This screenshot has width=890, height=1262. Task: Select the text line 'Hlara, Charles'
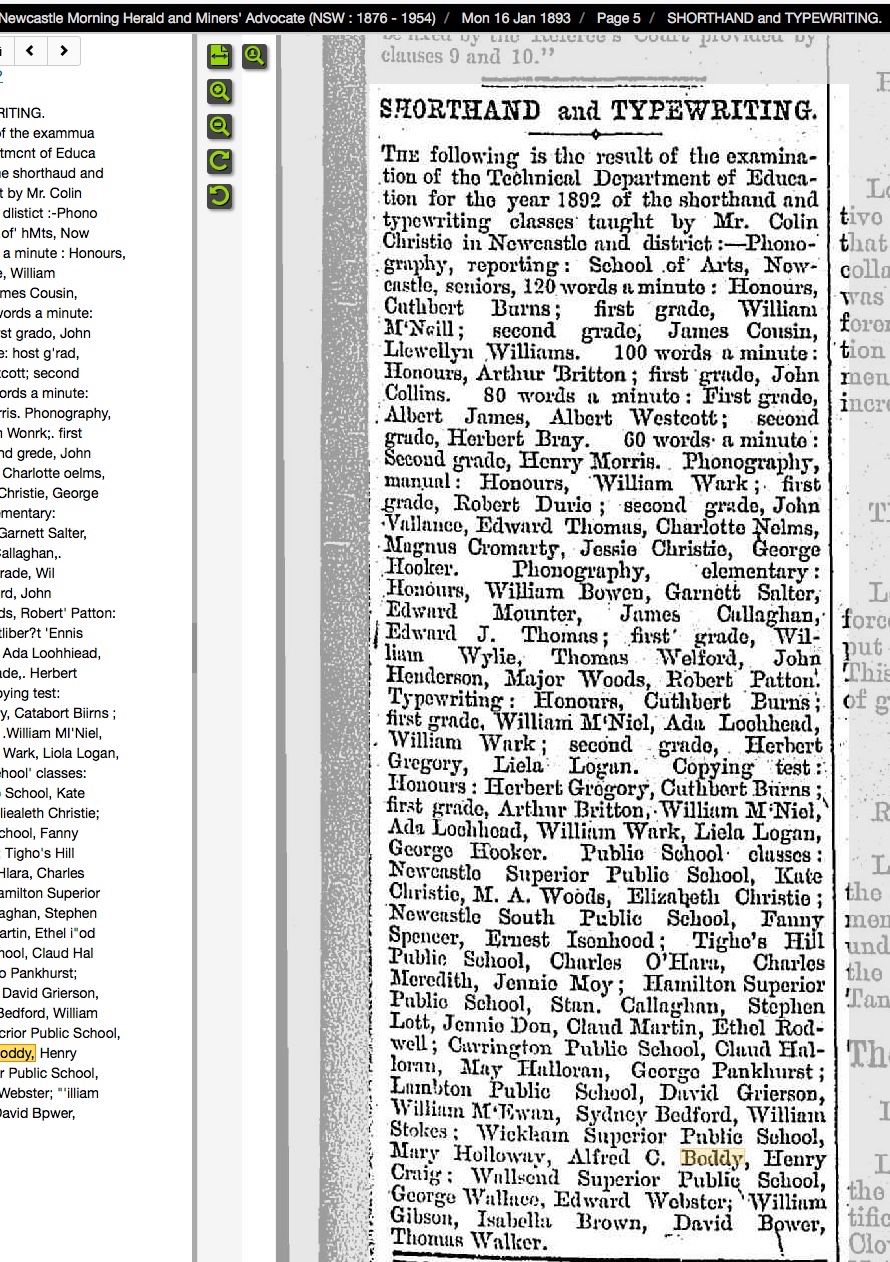pyautogui.click(x=42, y=873)
